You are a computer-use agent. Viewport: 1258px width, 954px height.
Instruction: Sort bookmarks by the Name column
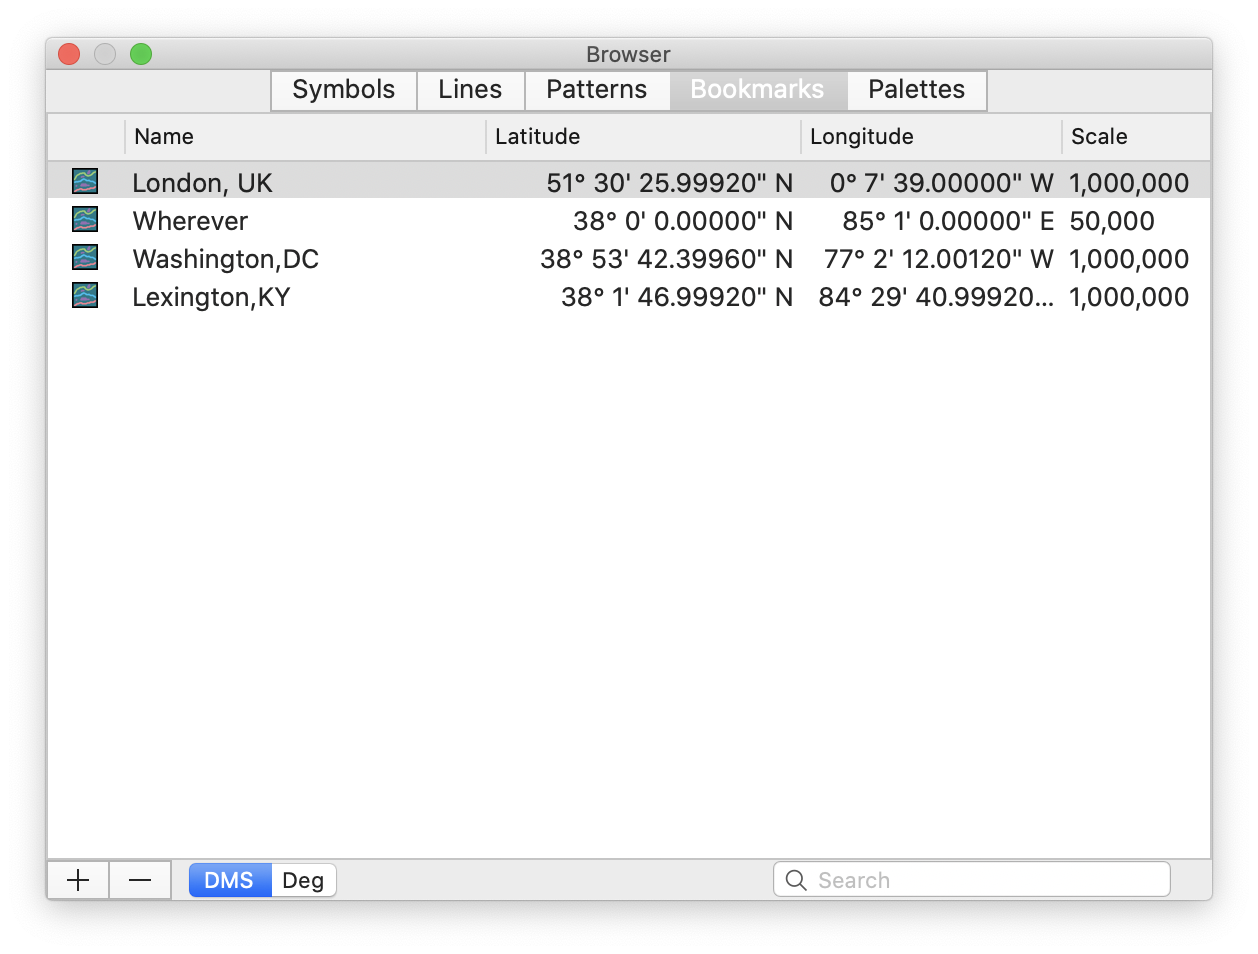click(x=164, y=136)
